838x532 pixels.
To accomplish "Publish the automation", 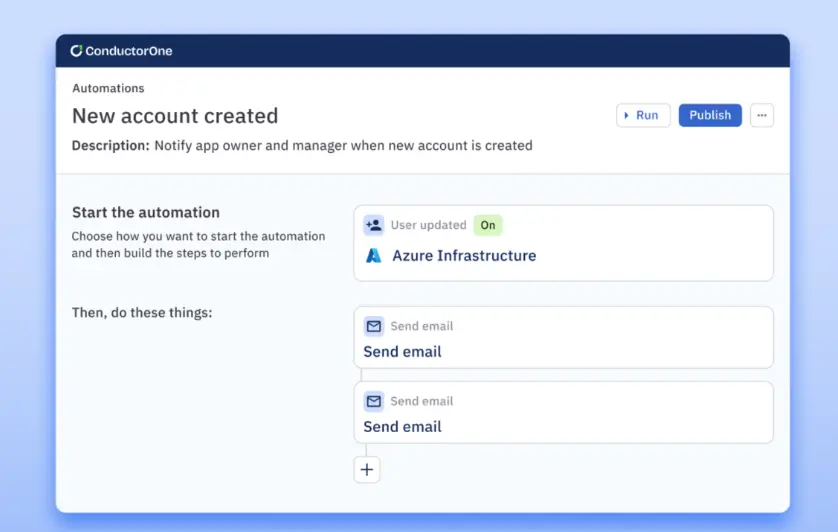I will point(710,115).
